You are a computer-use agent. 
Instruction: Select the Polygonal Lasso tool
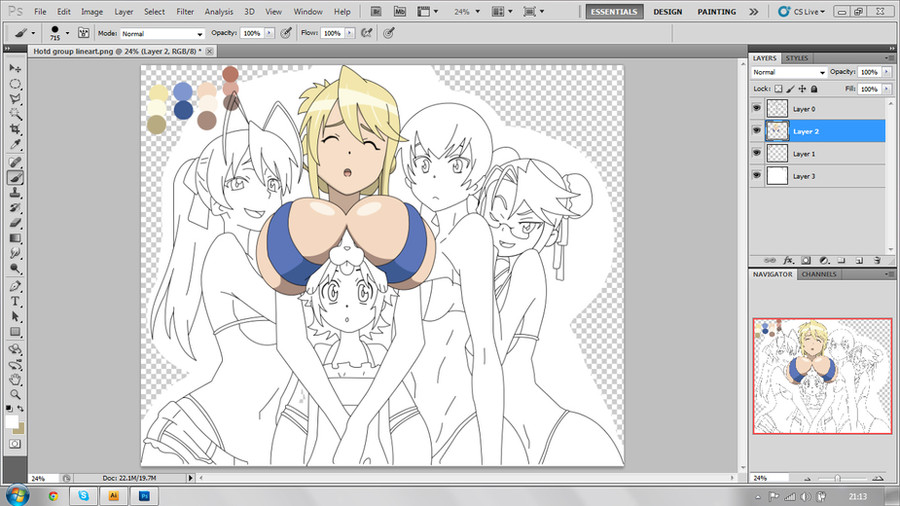tap(15, 99)
